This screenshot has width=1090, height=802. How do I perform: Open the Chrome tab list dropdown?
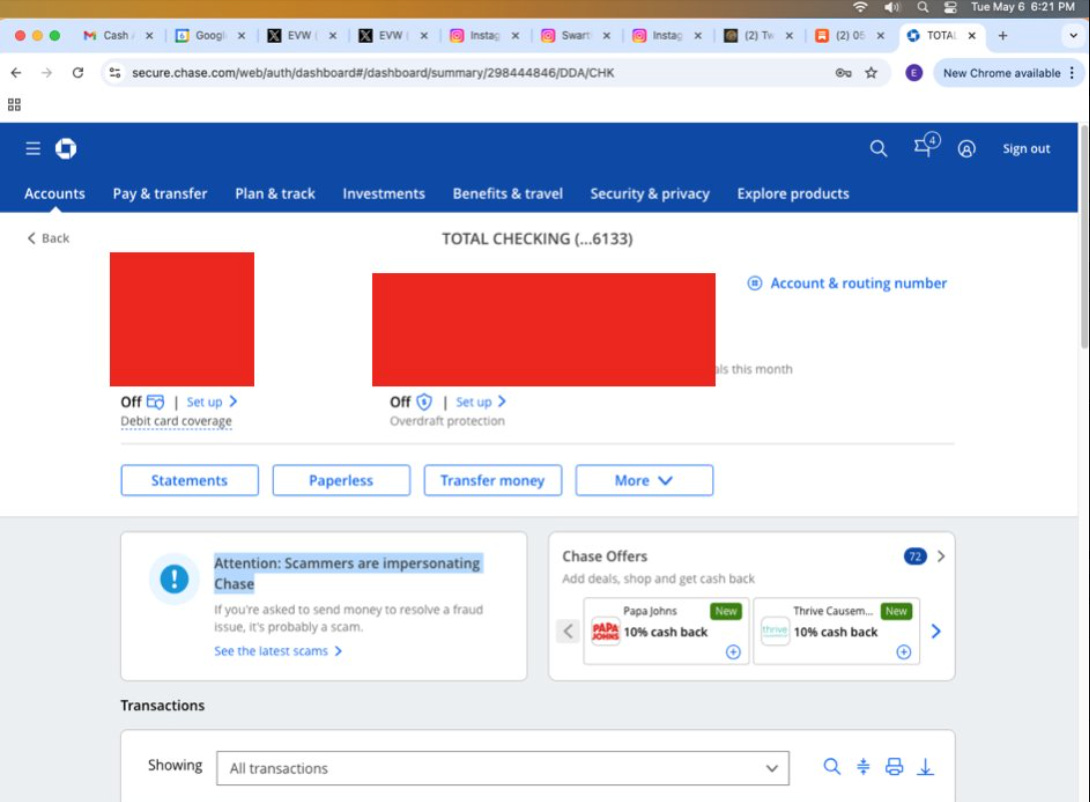click(1073, 35)
